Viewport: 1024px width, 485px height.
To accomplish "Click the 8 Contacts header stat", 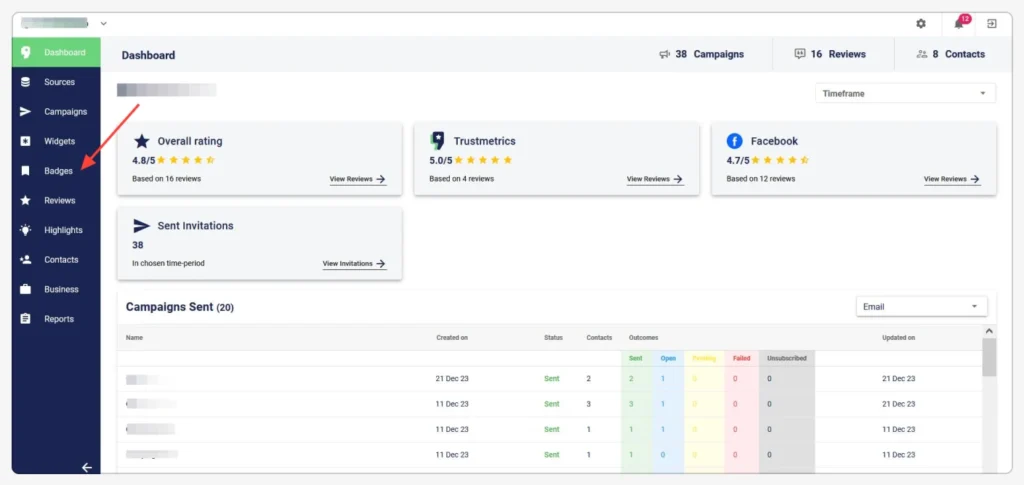I will [950, 54].
